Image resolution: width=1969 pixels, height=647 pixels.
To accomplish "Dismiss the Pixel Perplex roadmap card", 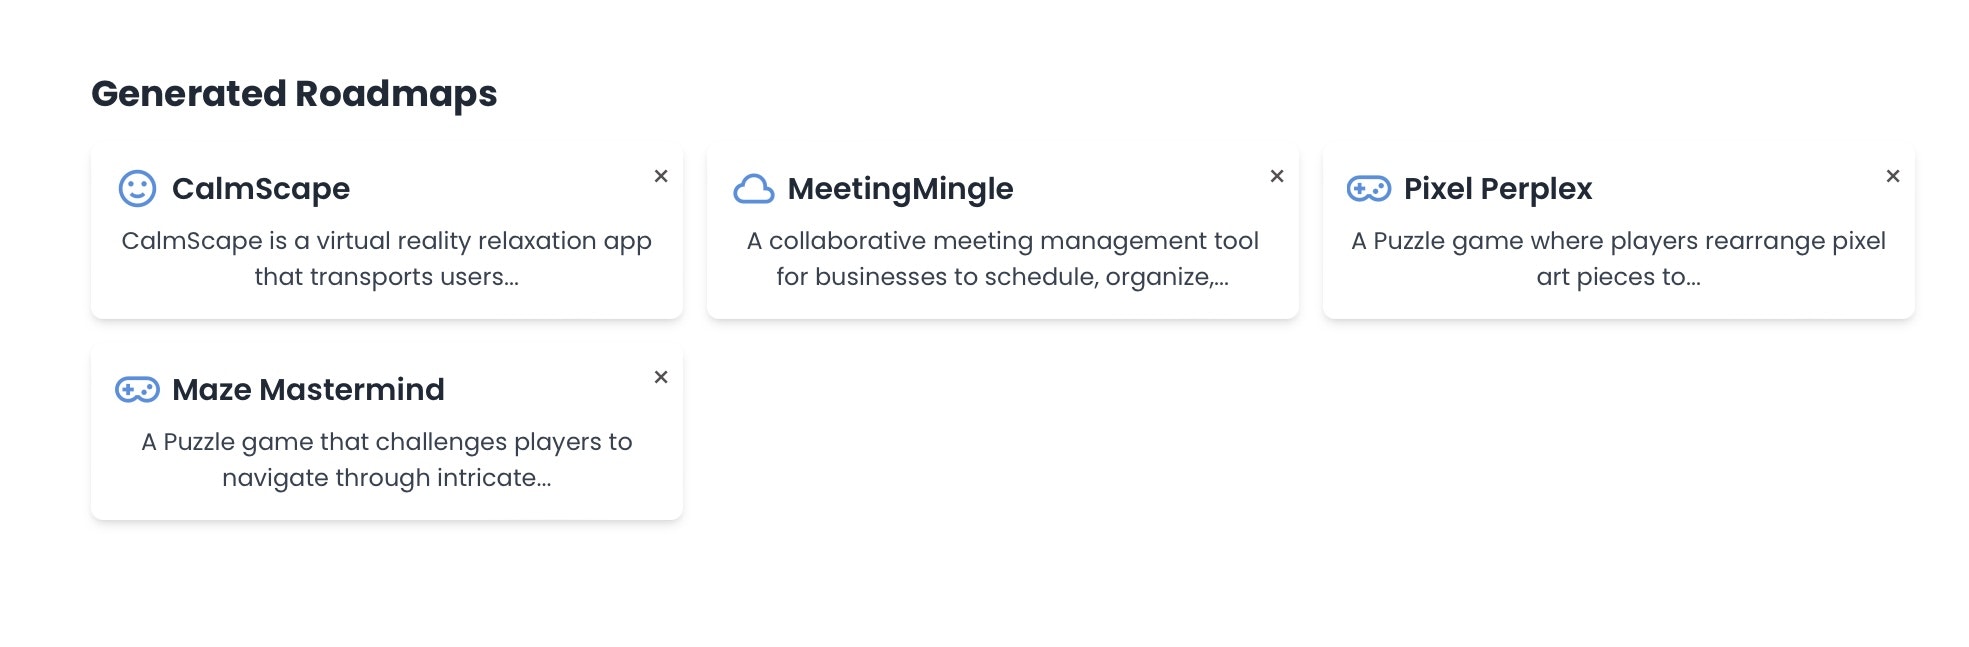I will click(1893, 176).
